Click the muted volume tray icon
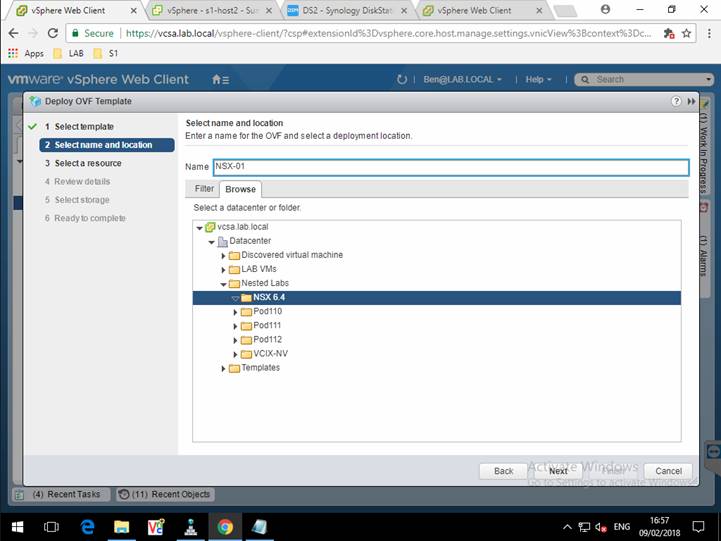The height and width of the screenshot is (541, 721). (601, 527)
